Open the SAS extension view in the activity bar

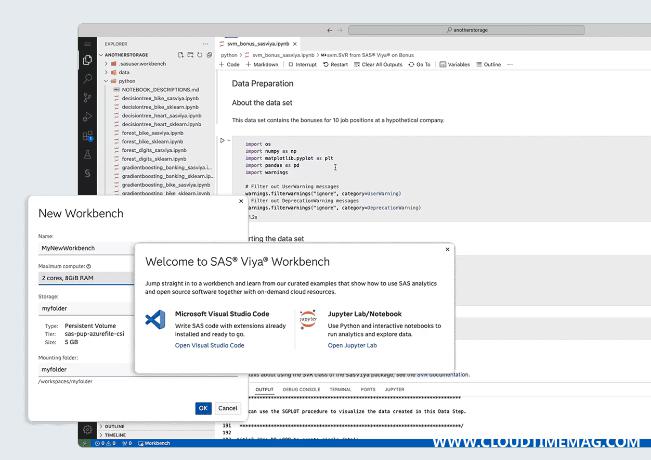point(87,173)
